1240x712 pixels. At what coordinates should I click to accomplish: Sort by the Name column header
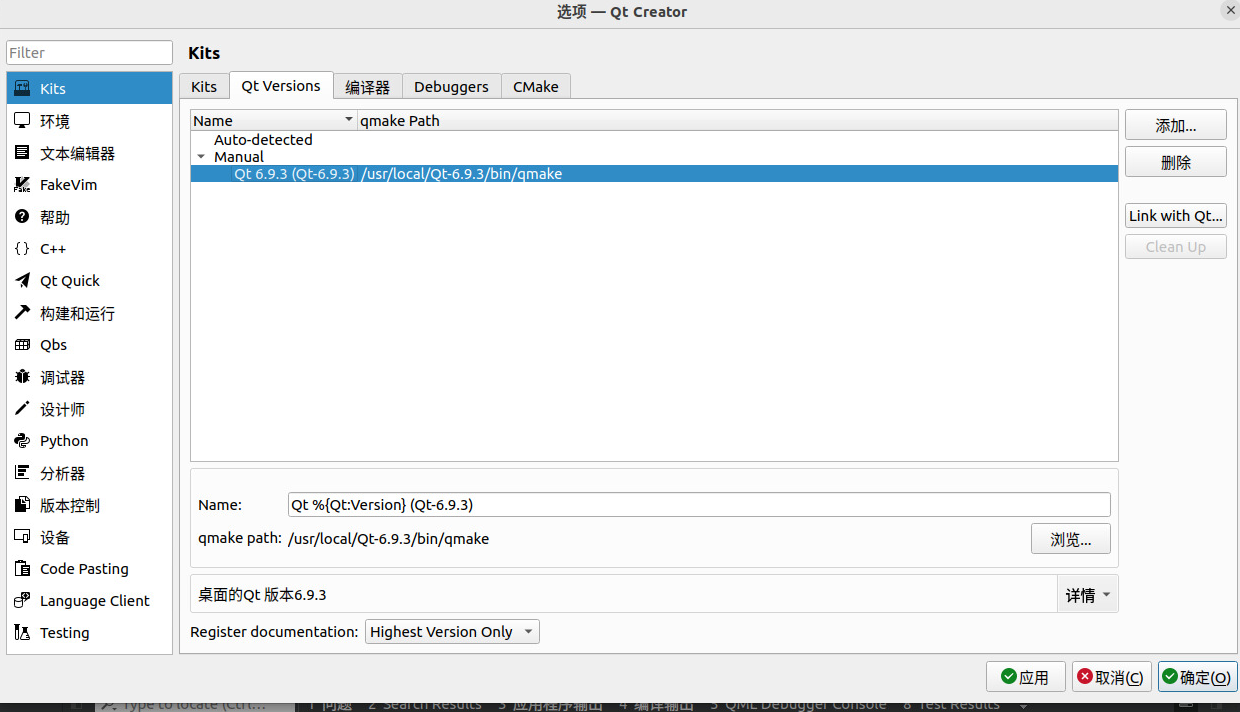pos(274,120)
